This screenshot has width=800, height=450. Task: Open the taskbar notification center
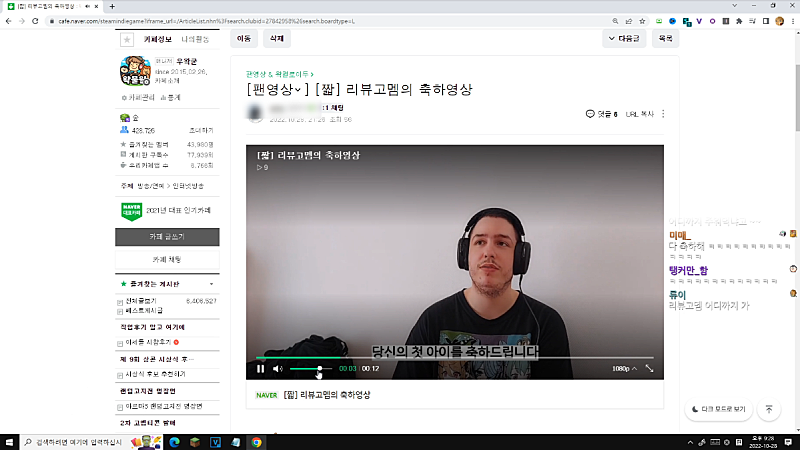[x=788, y=442]
